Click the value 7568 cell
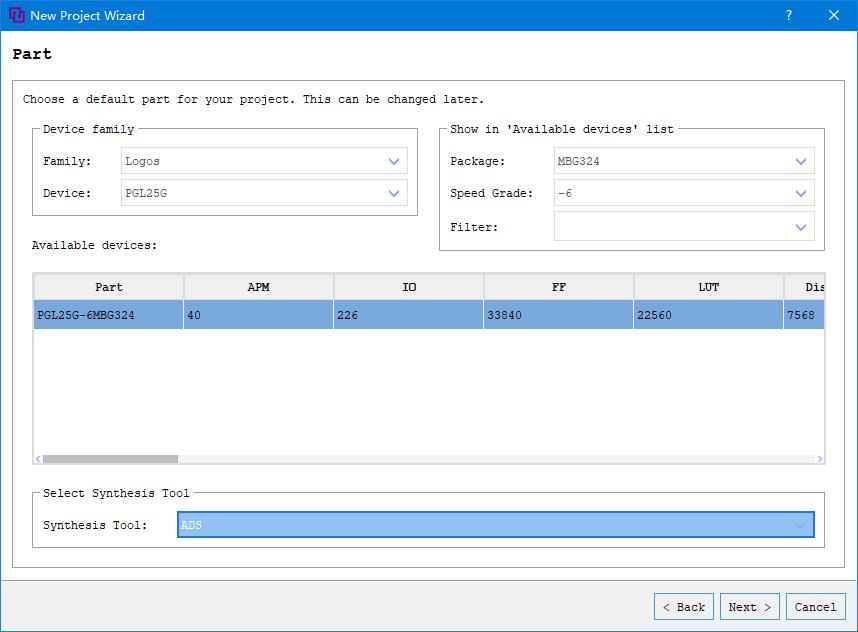Screen dimensions: 858x632 coord(804,315)
